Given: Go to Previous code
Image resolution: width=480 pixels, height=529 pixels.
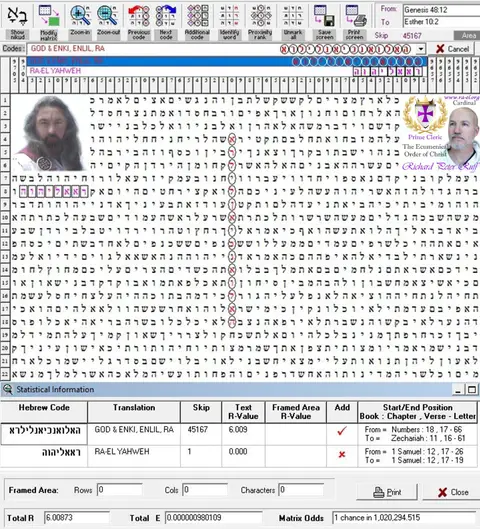Looking at the screenshot, I should pyautogui.click(x=139, y=15).
